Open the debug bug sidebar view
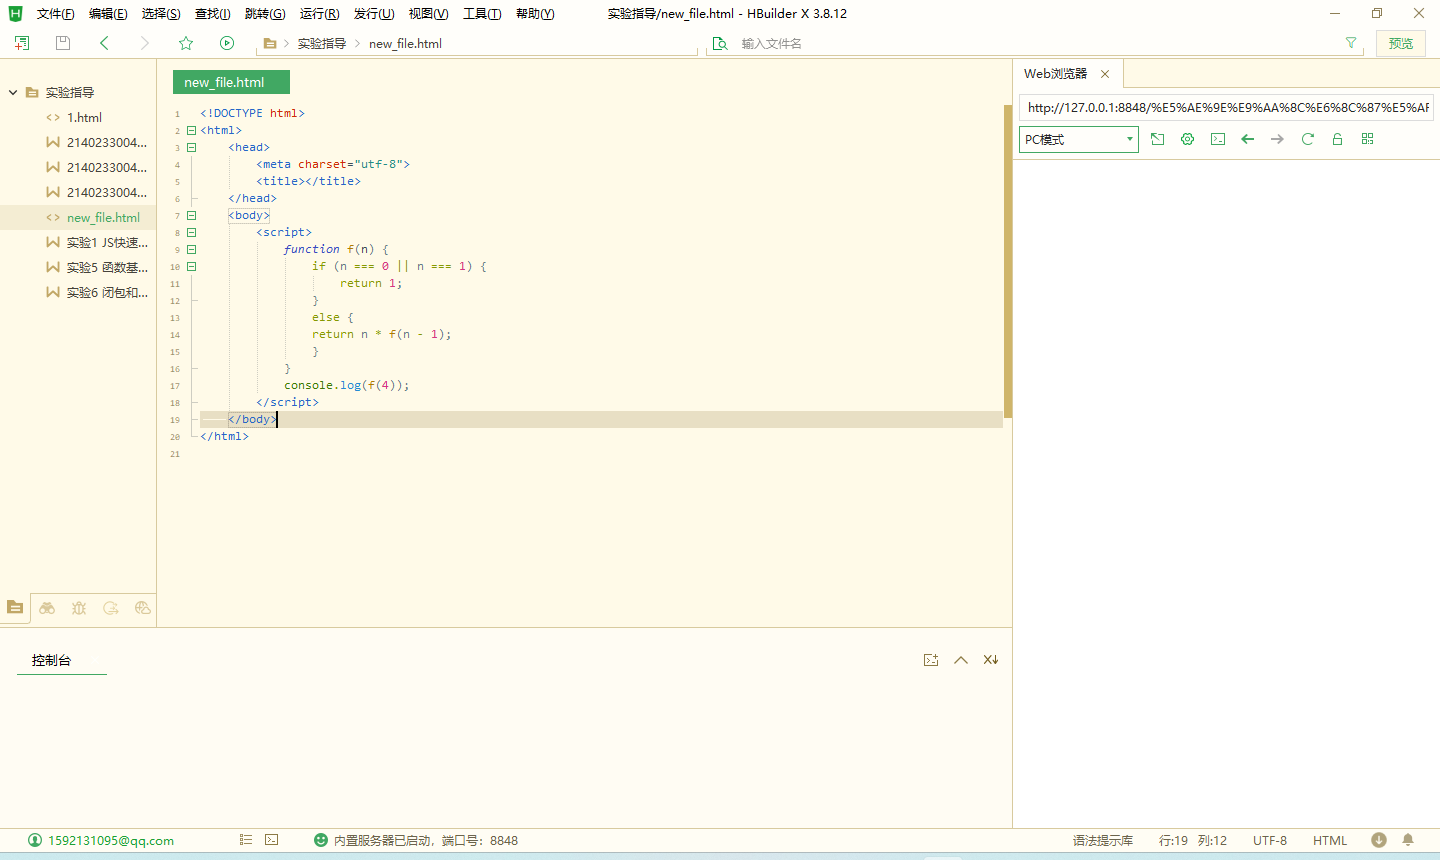1440x860 pixels. (x=79, y=607)
